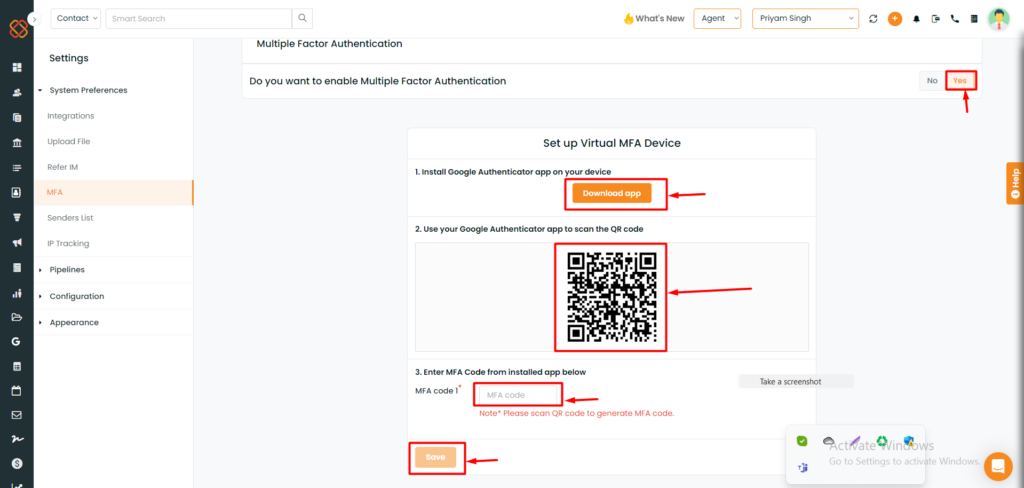Click the Download app button
This screenshot has height=488, width=1024.
point(612,193)
